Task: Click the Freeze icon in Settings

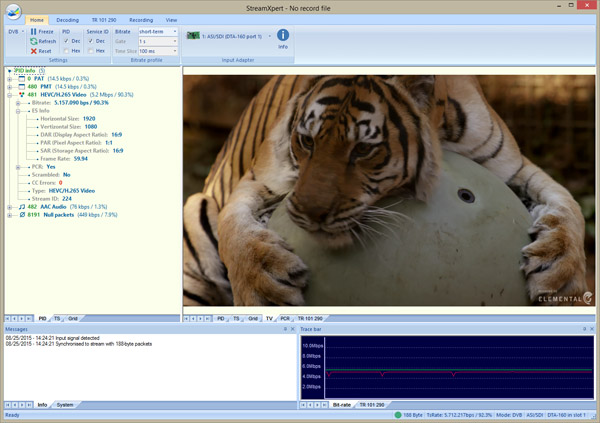Action: pos(33,31)
